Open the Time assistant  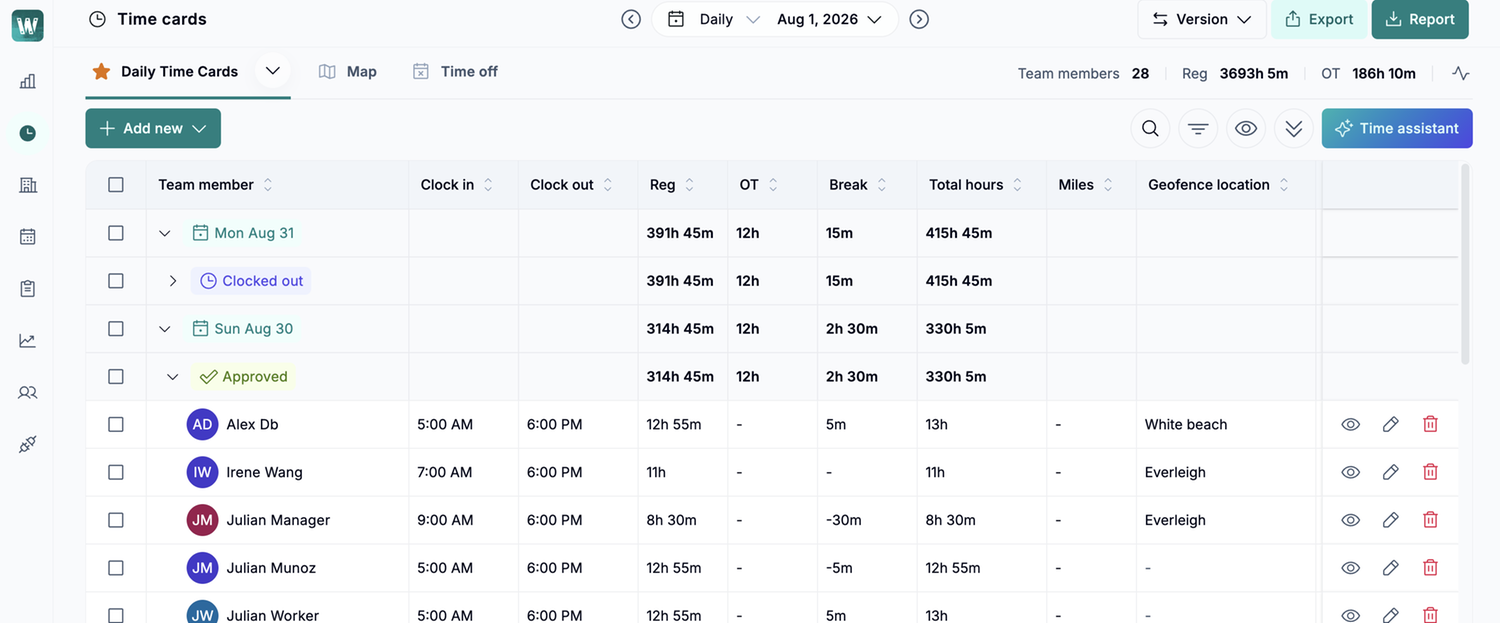1397,128
